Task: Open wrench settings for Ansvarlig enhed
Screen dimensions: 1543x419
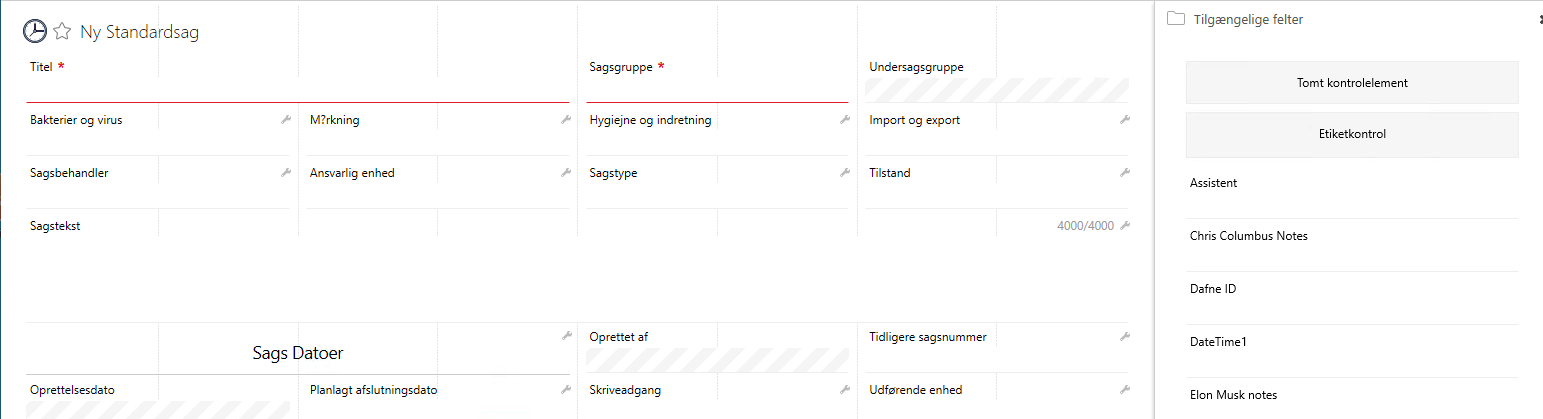Action: click(x=565, y=173)
